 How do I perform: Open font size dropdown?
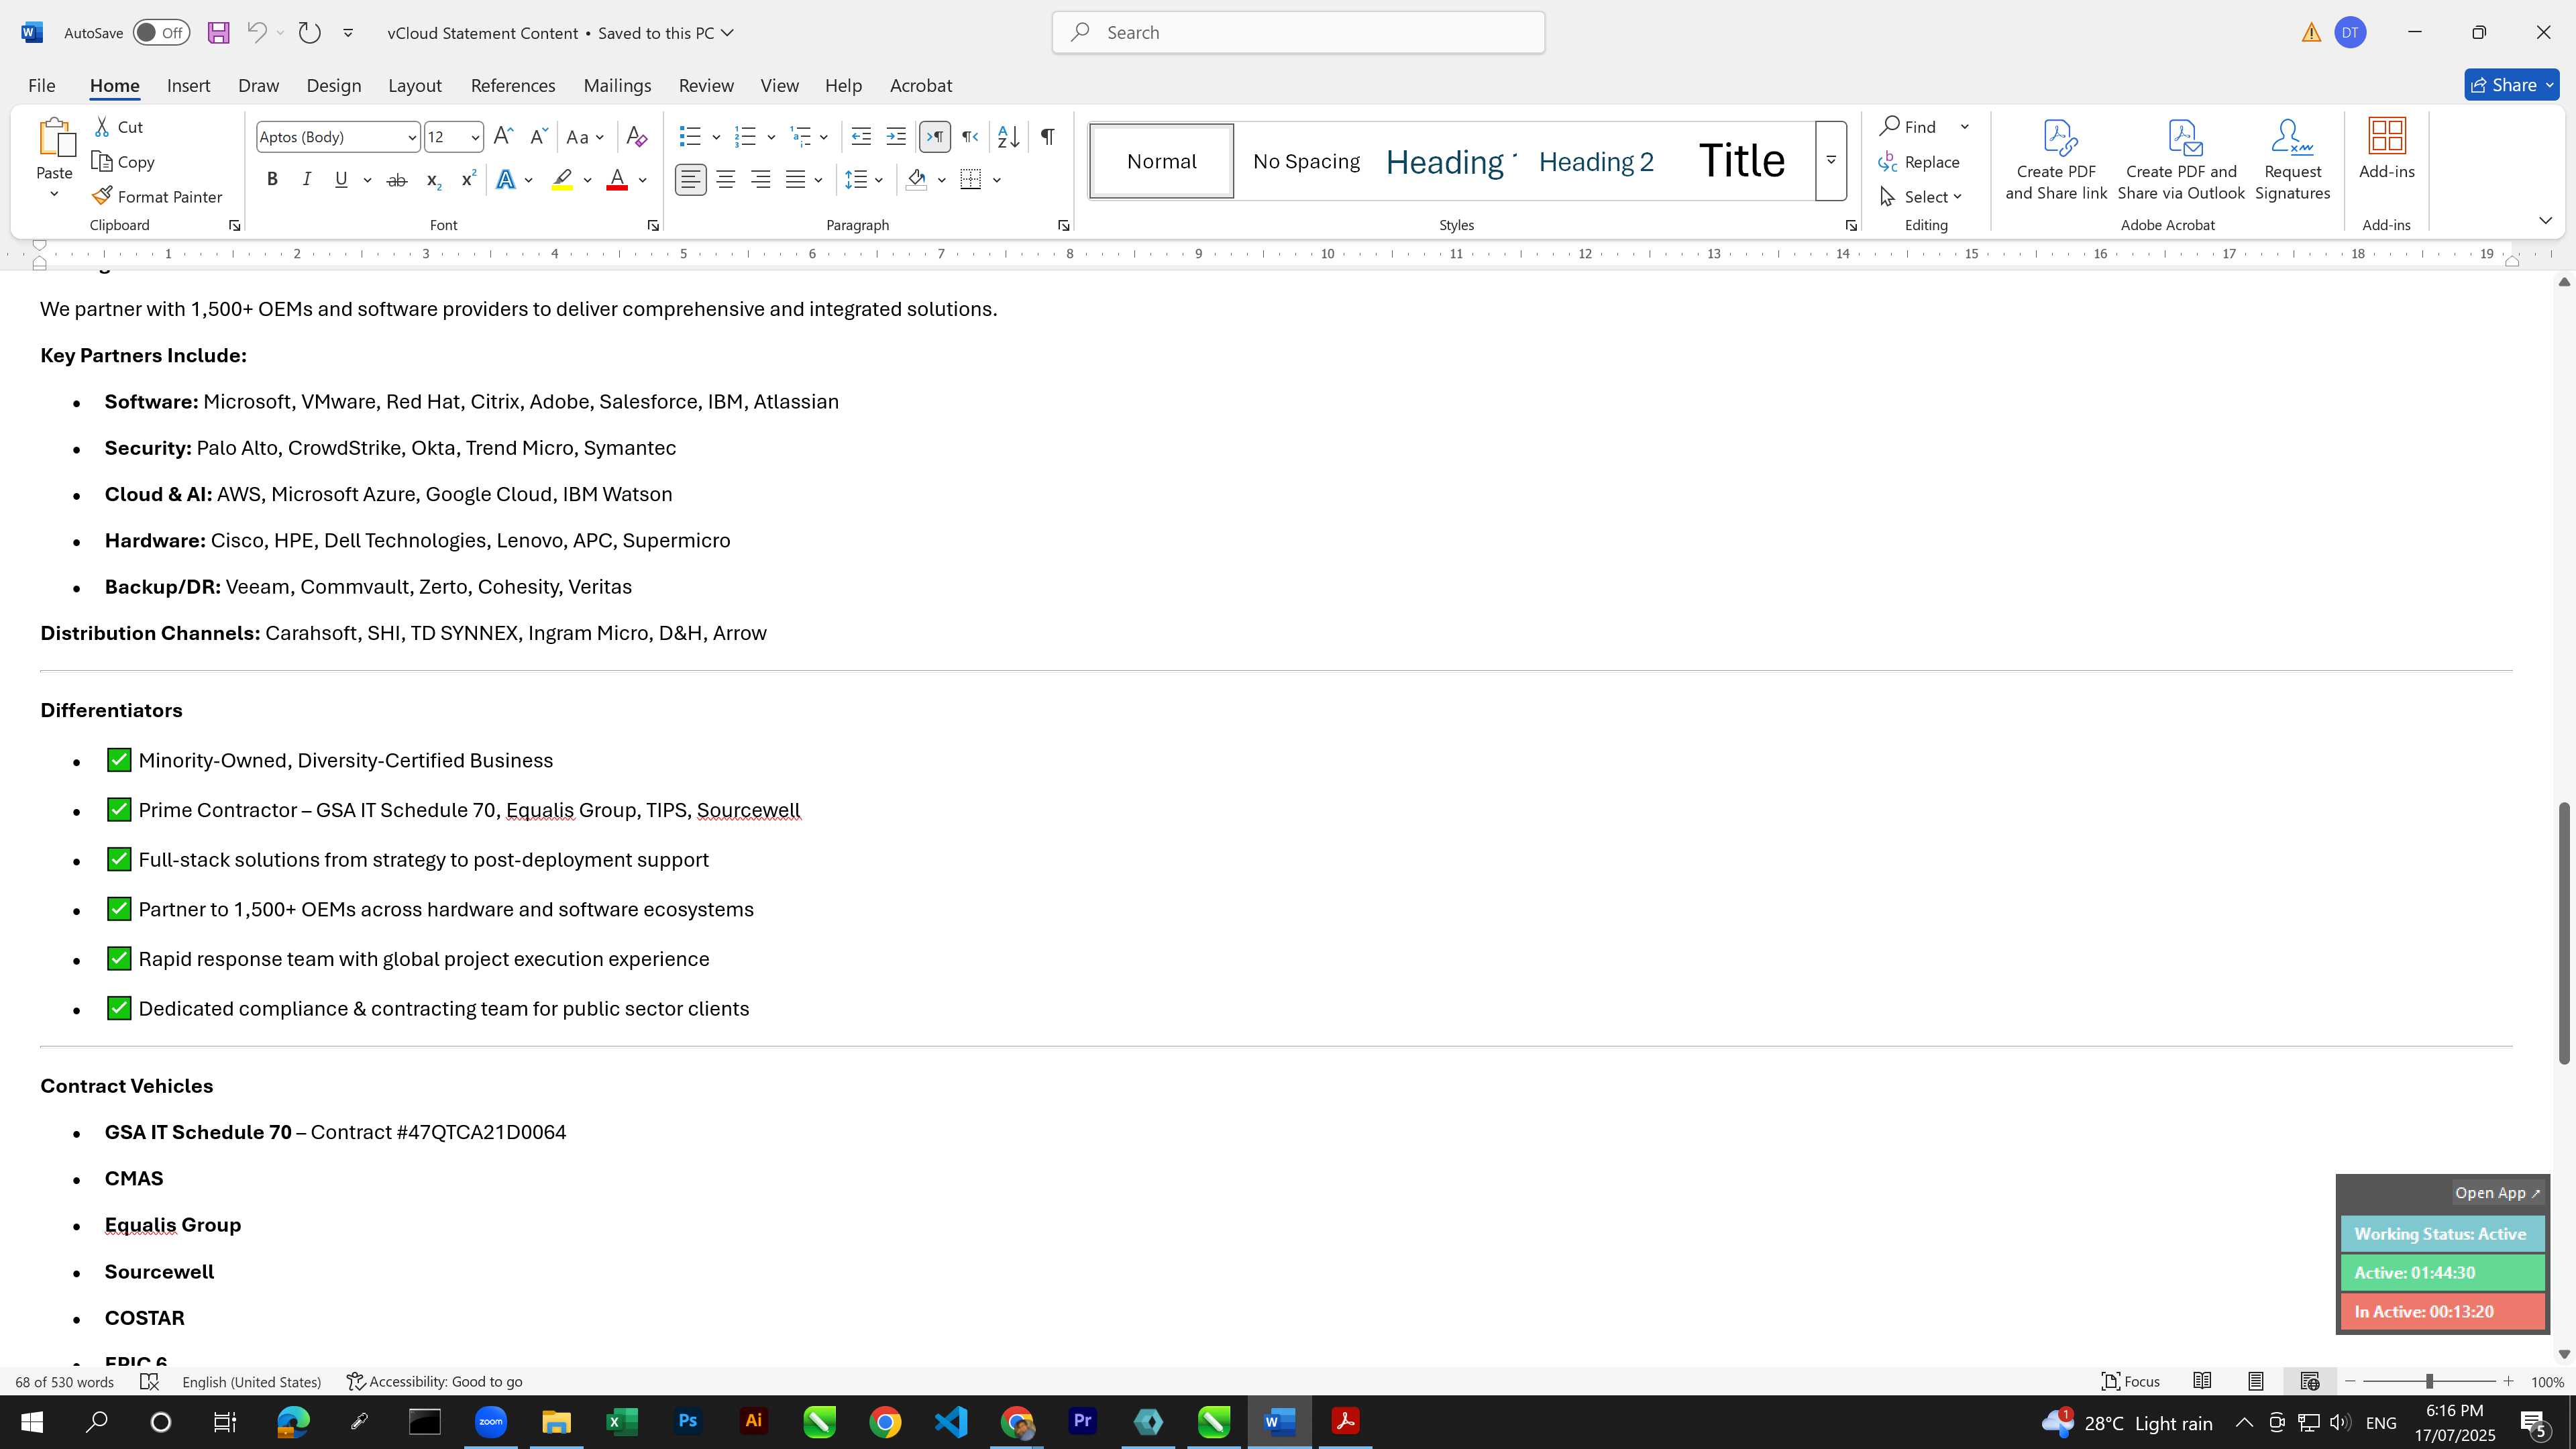[x=475, y=137]
